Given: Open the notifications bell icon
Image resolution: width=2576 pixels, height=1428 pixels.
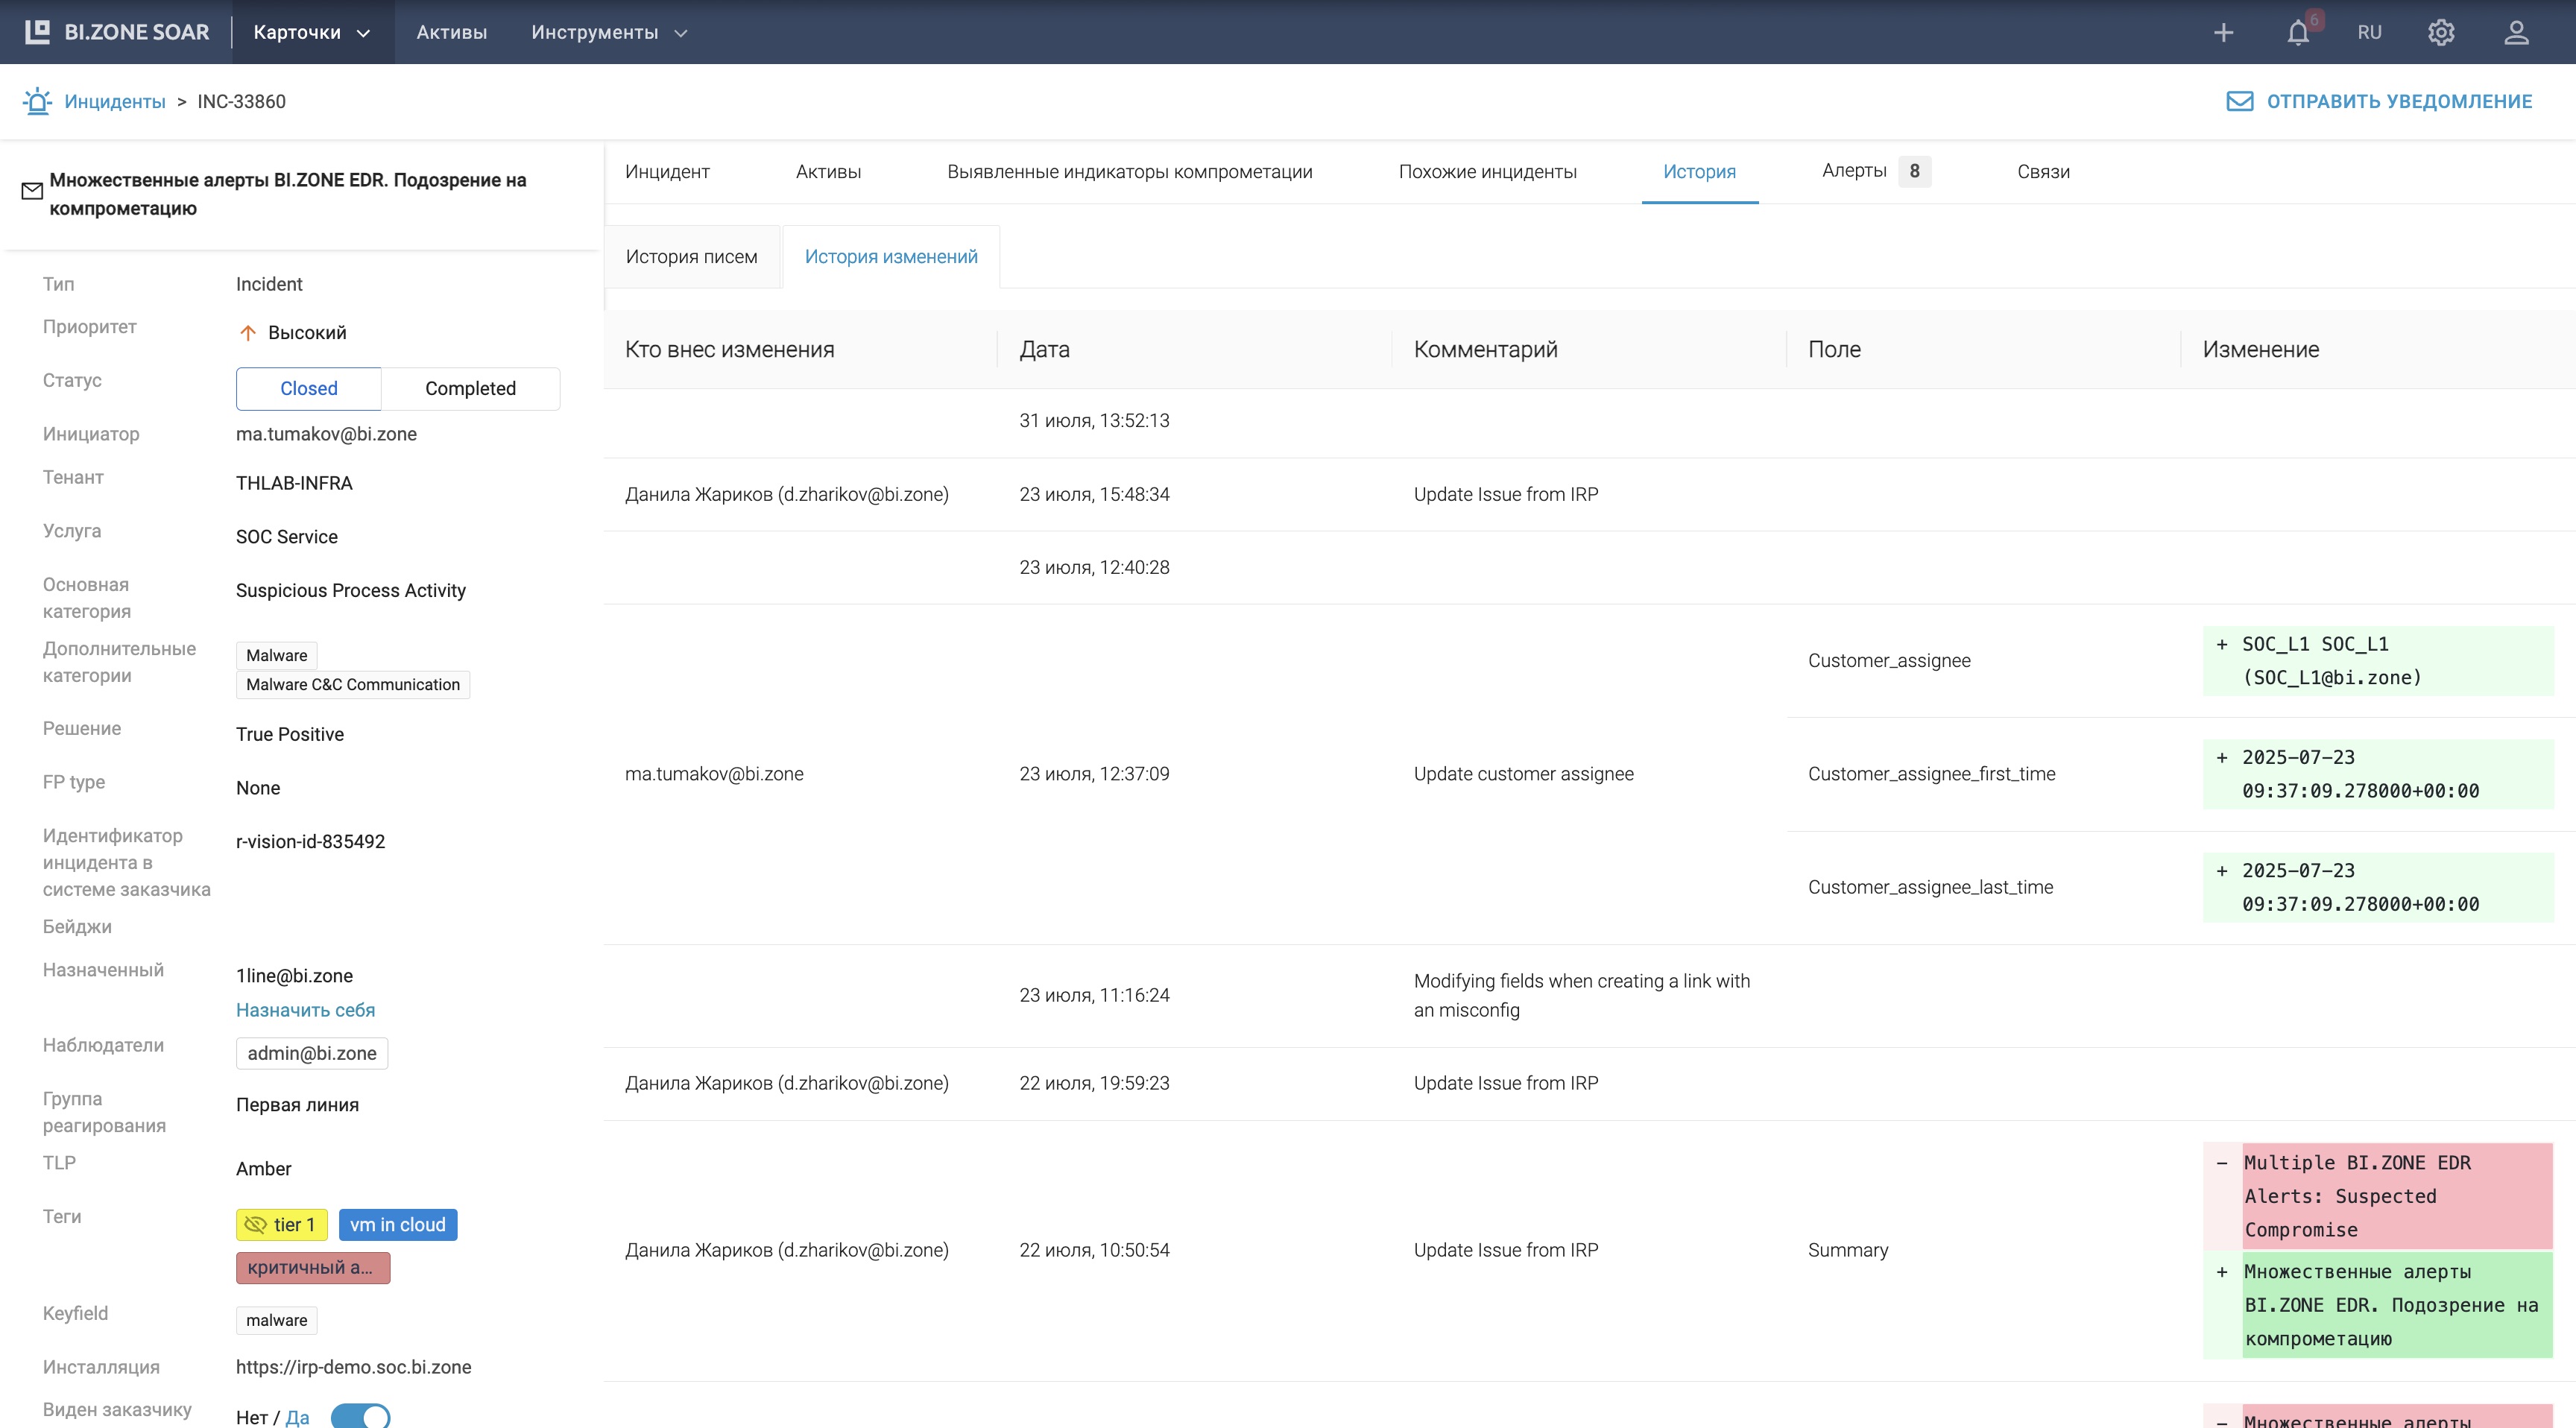Looking at the screenshot, I should click(x=2298, y=33).
